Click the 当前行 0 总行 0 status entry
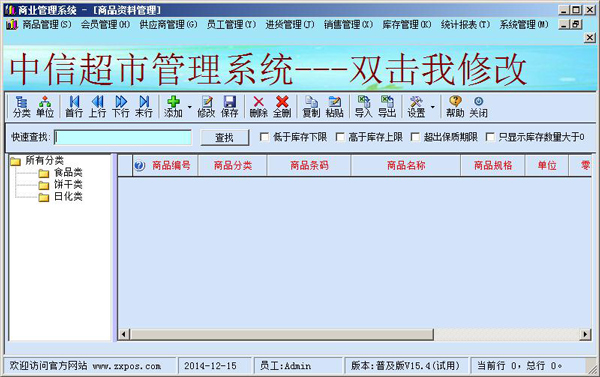The image size is (600, 377). point(519,366)
